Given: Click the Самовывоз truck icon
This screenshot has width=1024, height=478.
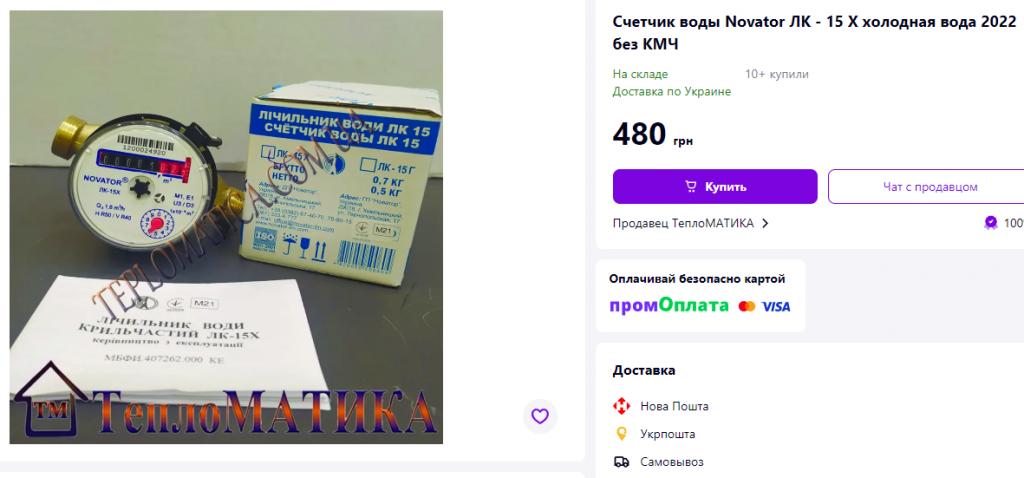Looking at the screenshot, I should pyautogui.click(x=621, y=462).
